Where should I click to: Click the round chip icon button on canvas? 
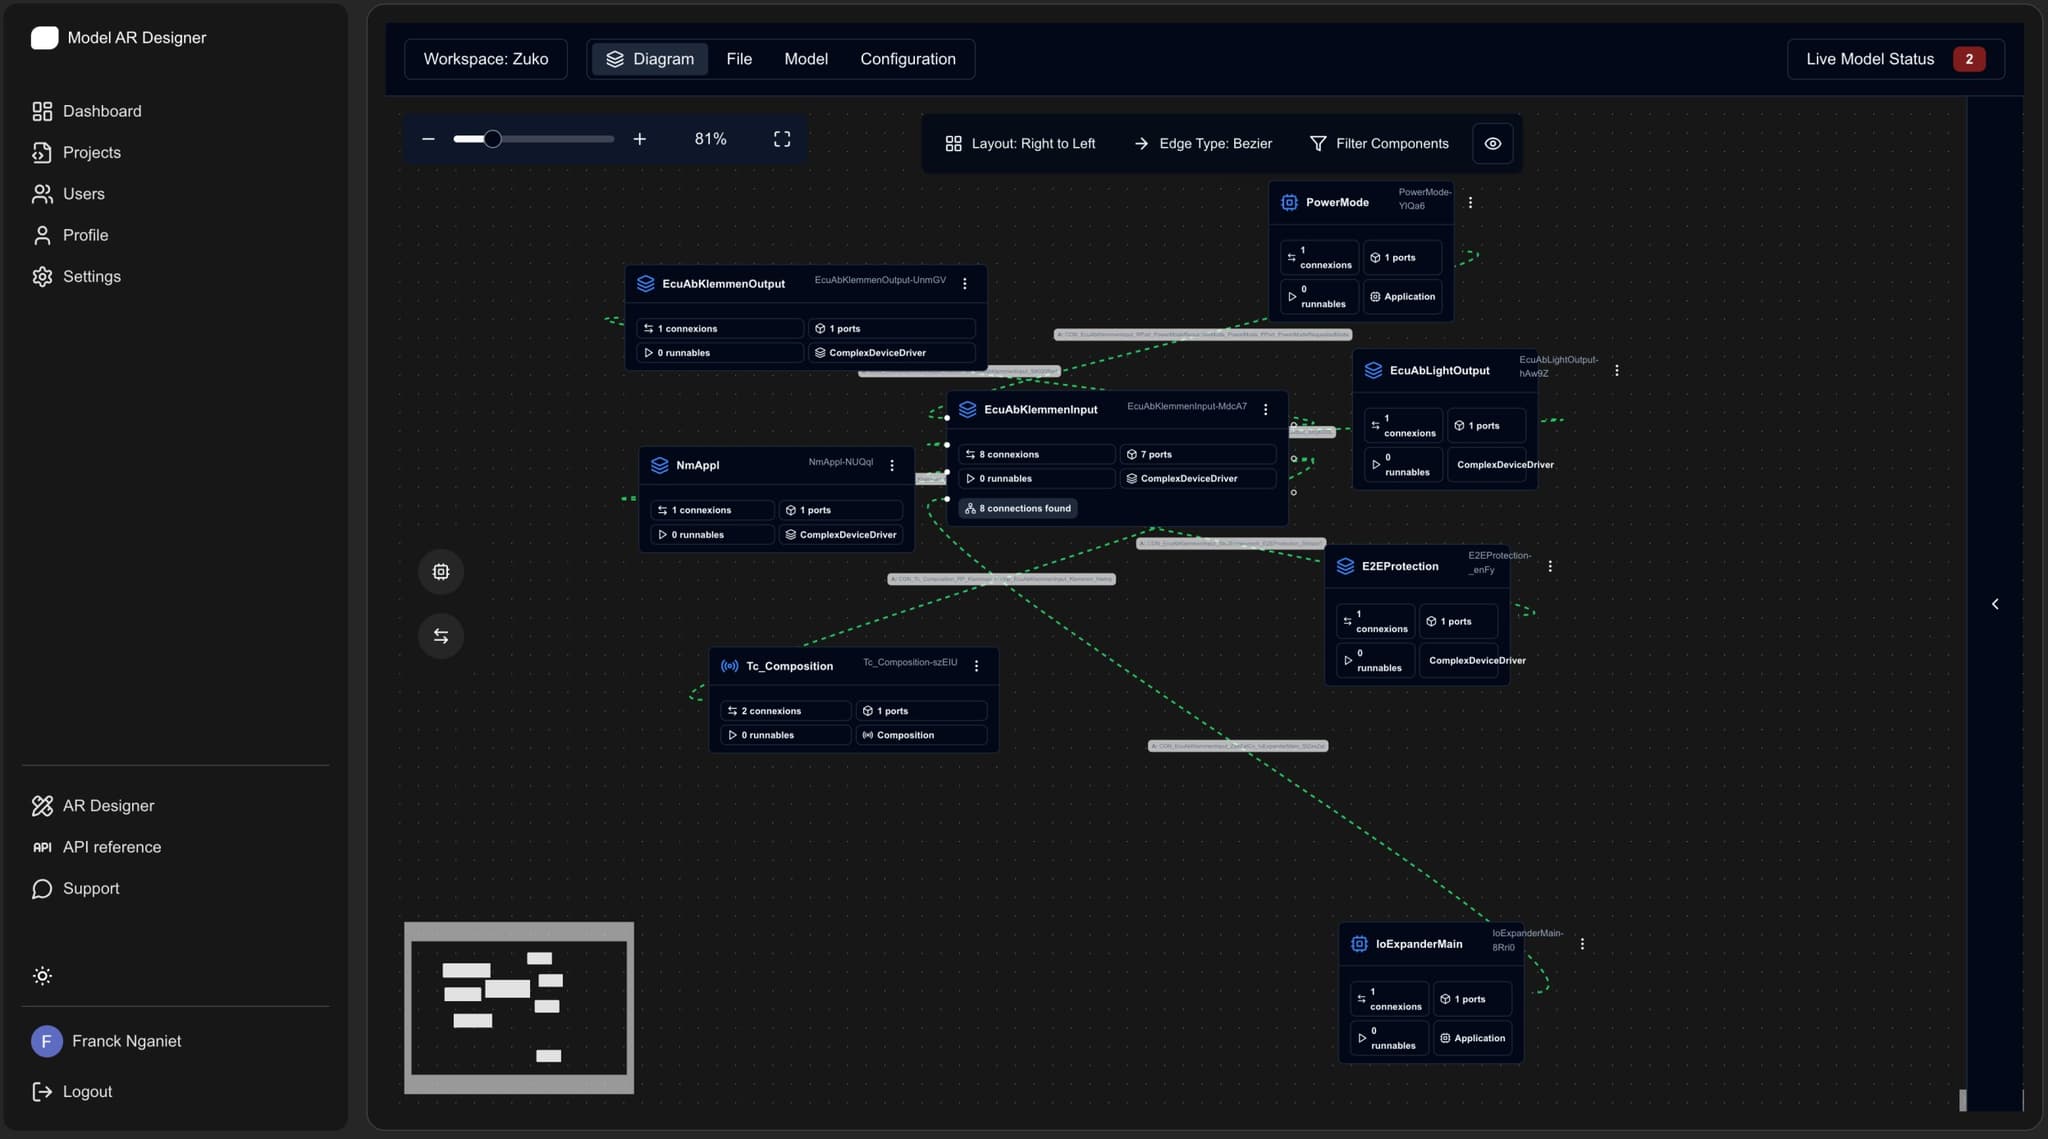tap(441, 572)
